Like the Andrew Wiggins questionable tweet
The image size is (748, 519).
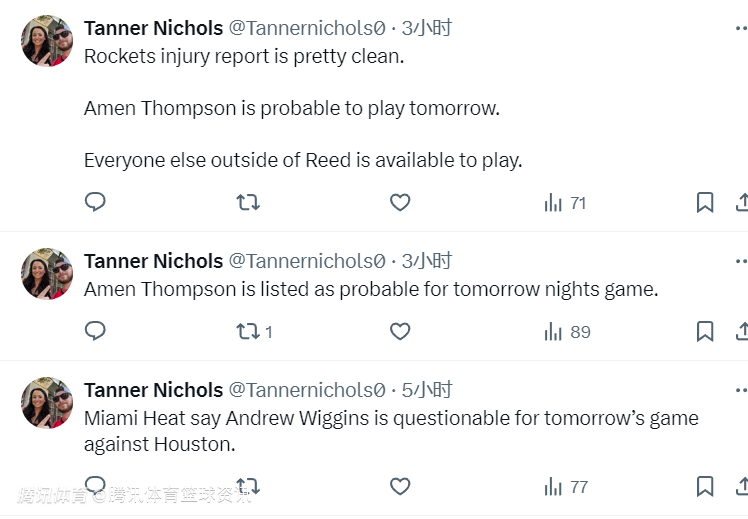click(x=400, y=487)
